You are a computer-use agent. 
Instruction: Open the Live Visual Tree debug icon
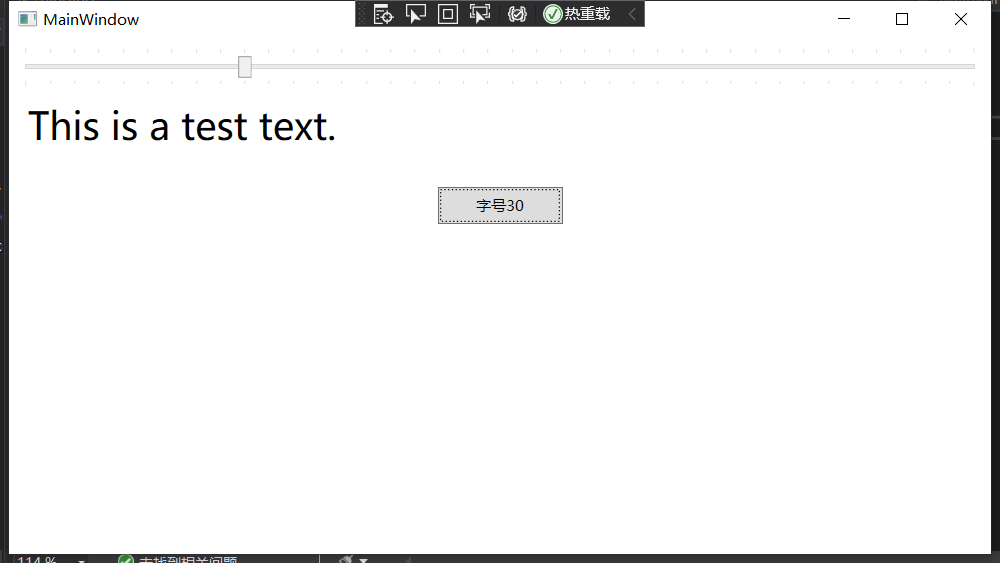(x=383, y=14)
